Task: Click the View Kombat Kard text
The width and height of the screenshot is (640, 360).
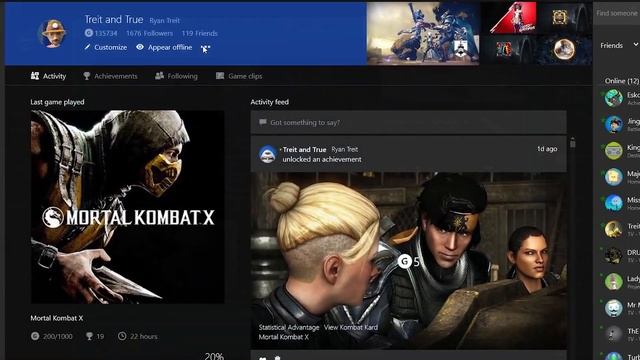Action: (351, 327)
